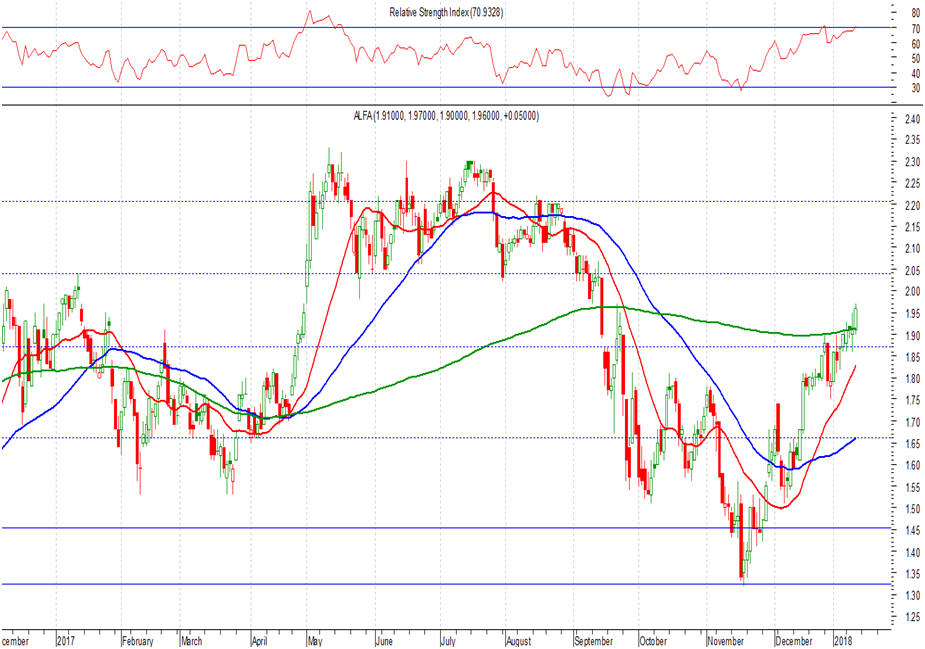Screen dimensions: 925x649
Task: Select the 2017 date axis label
Action: click(66, 641)
